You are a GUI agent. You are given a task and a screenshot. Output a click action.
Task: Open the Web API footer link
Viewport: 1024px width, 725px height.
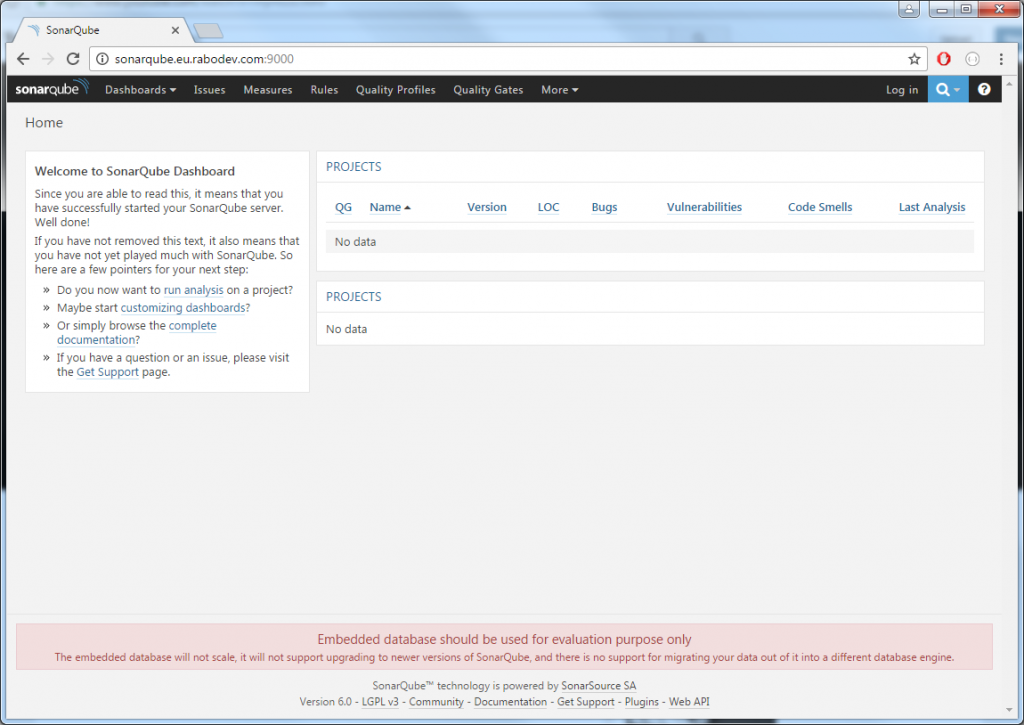[x=689, y=701]
